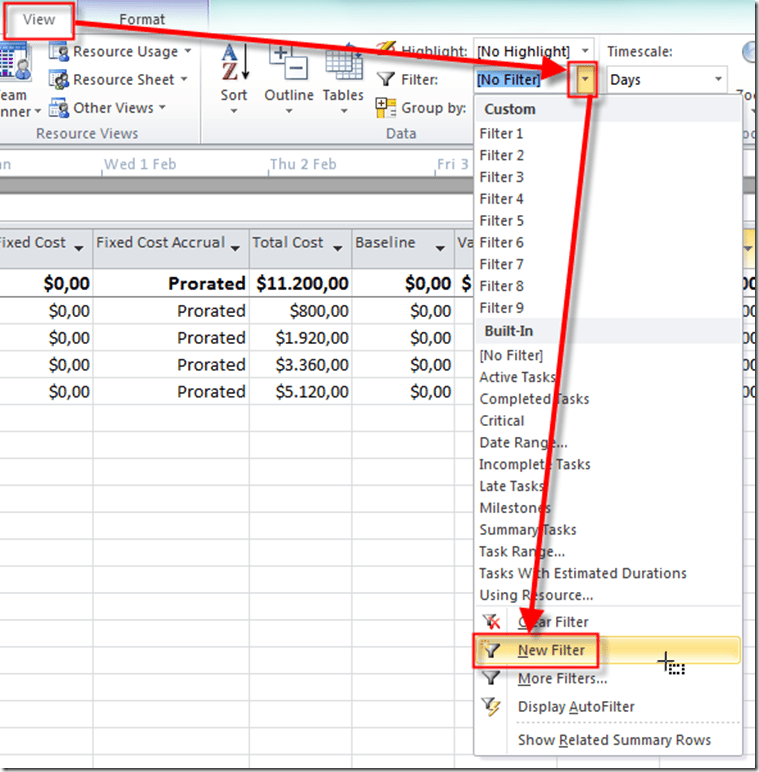Click the Clear Filter funnel icon
Screen dimensions: 759x772
click(x=491, y=622)
